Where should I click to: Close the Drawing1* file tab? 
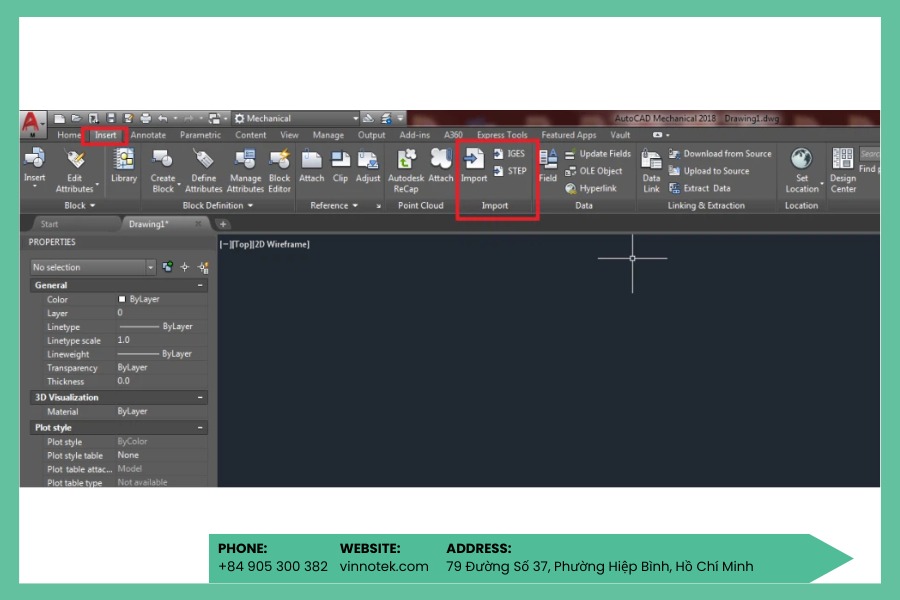198,224
